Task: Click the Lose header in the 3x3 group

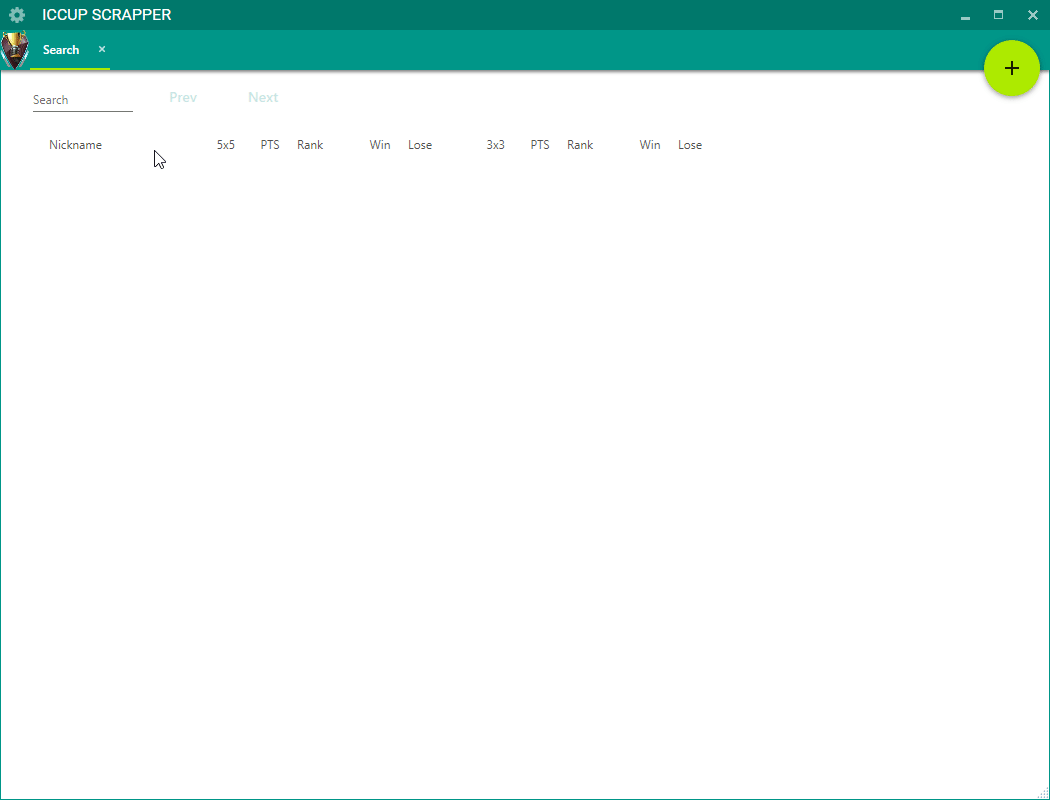Action: point(690,145)
